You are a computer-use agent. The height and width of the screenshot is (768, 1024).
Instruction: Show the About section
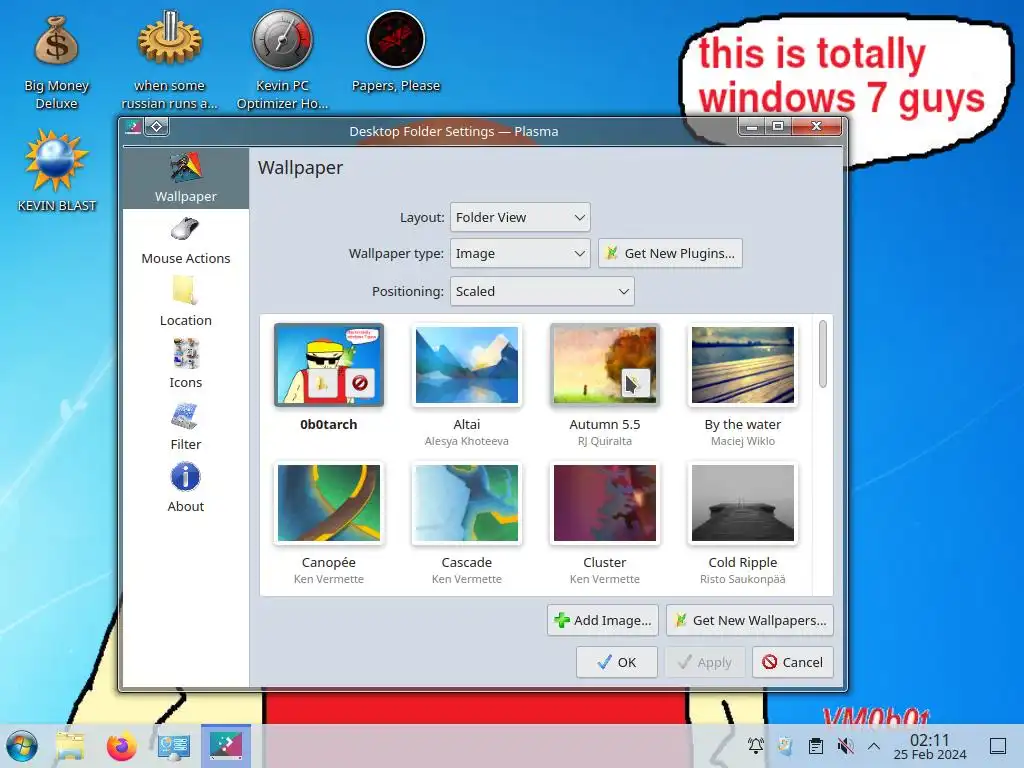185,488
